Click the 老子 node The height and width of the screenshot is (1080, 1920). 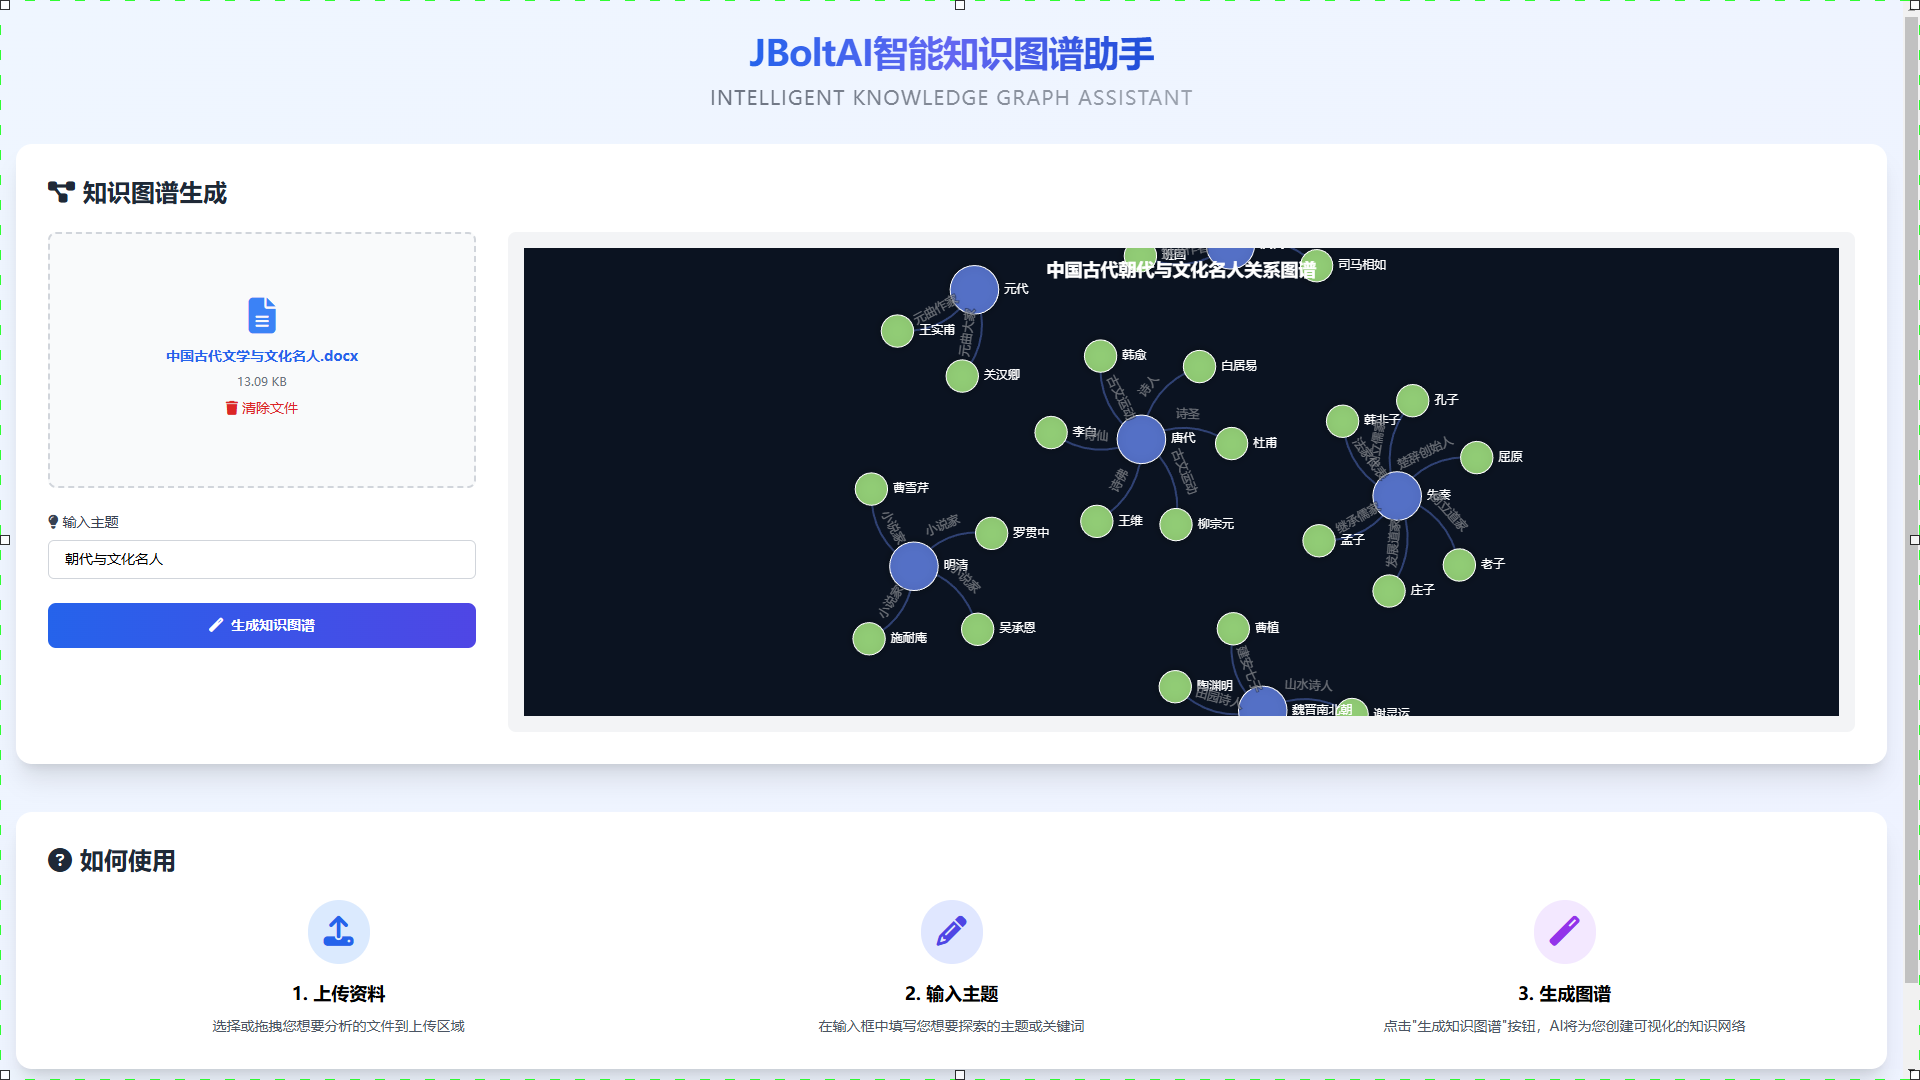(1459, 565)
